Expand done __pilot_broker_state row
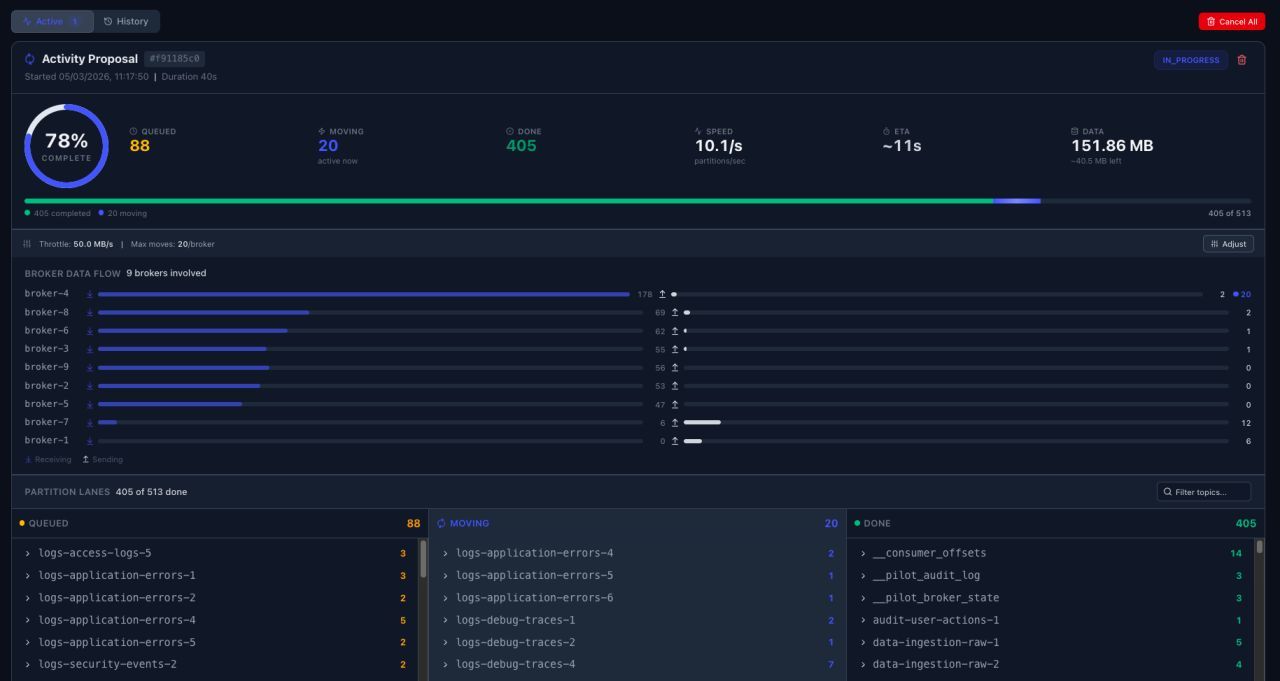Screen dimensions: 1280x681 coord(1050,598)
